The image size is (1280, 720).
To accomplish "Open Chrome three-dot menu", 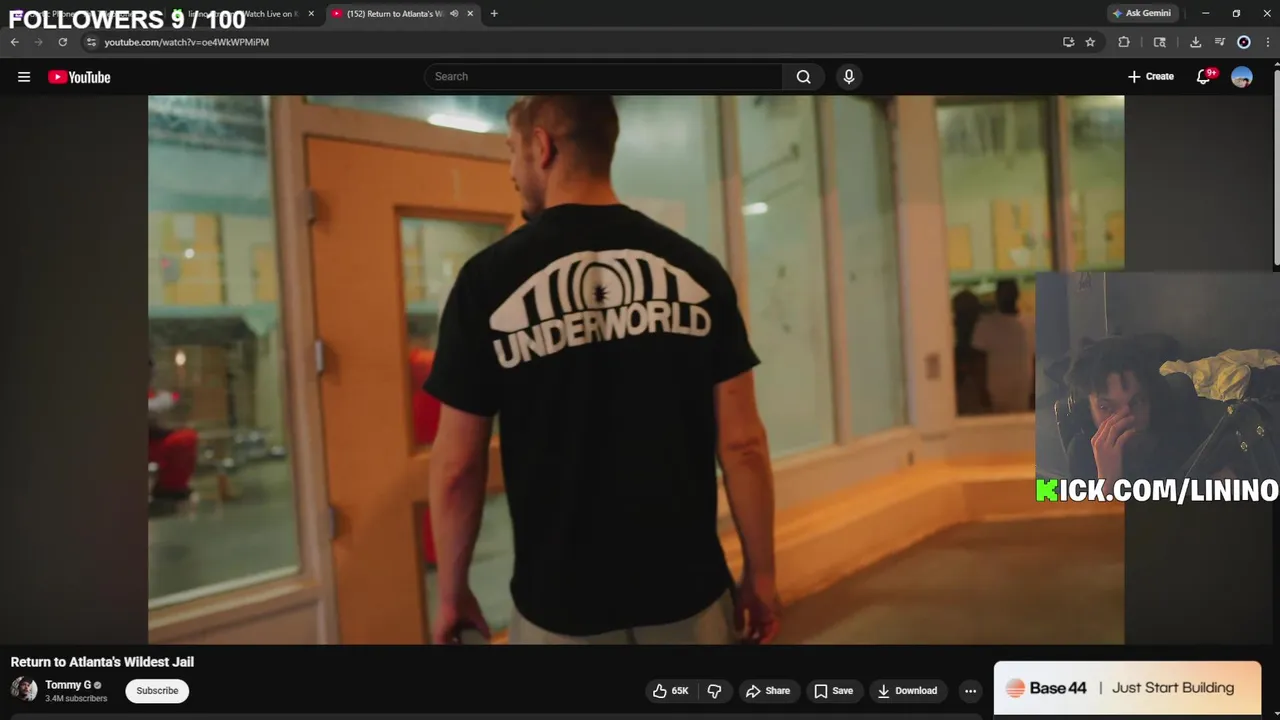I will click(x=1267, y=42).
